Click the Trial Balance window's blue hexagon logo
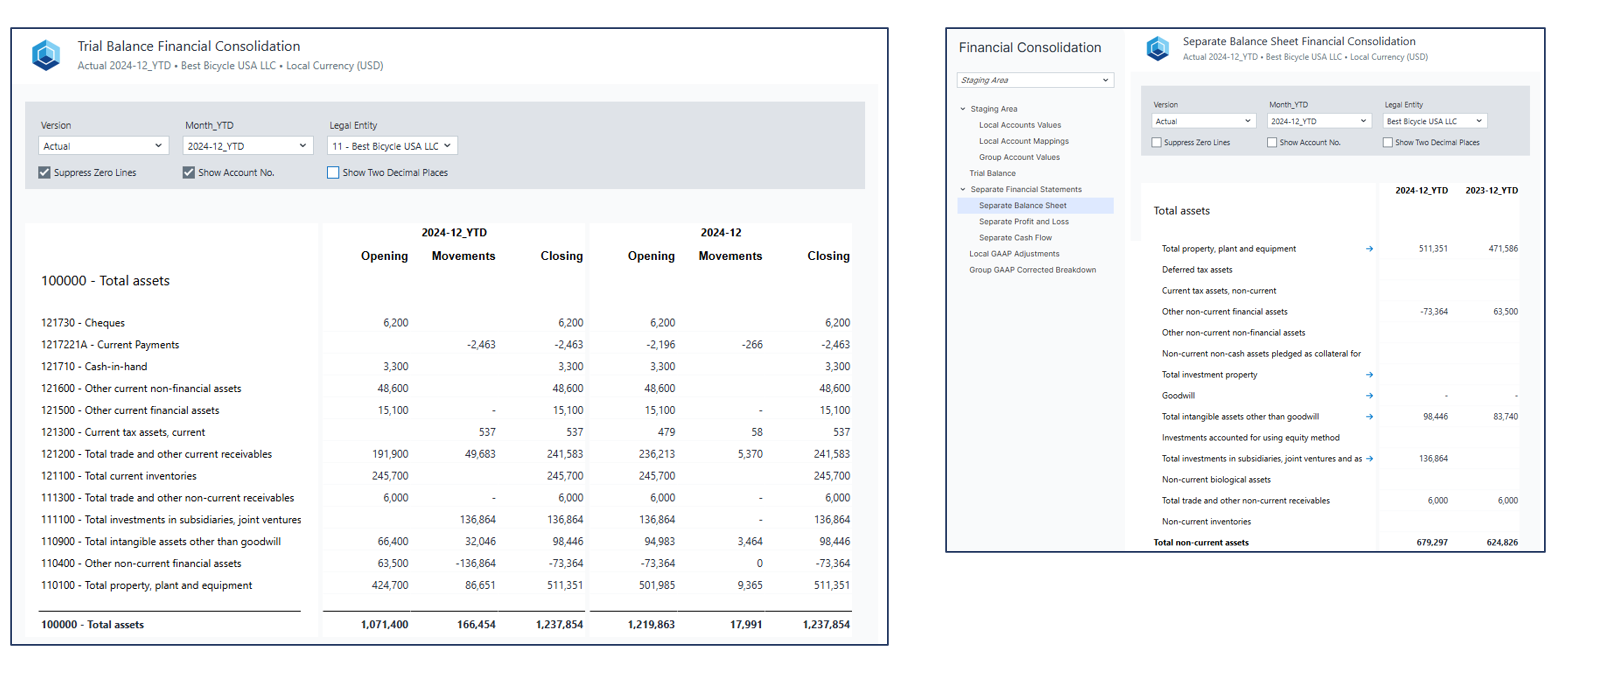This screenshot has width=1607, height=690. tap(46, 55)
